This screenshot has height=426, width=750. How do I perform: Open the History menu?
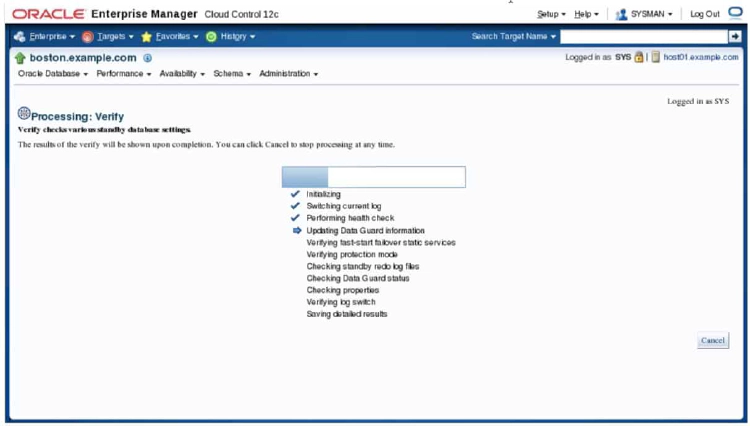[238, 36]
